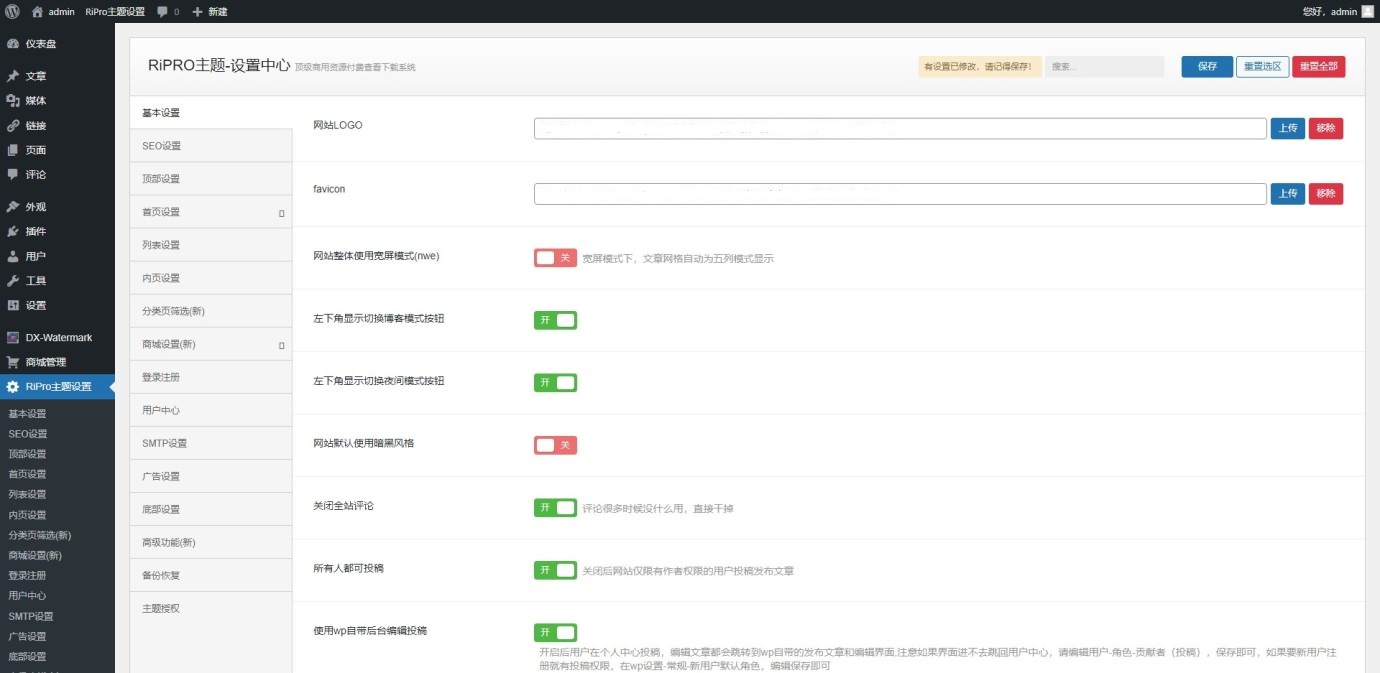
Task: Open 登录注册 in the dark sidebar submenu
Action: click(28, 575)
